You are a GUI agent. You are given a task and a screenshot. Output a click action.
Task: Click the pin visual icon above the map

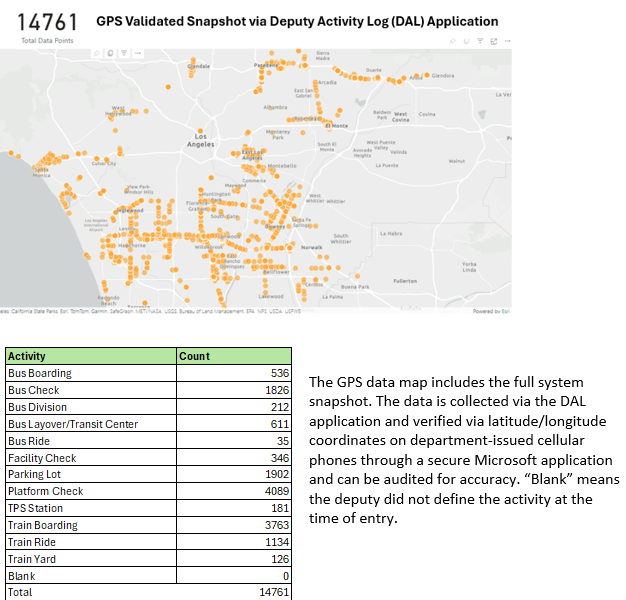[x=96, y=52]
